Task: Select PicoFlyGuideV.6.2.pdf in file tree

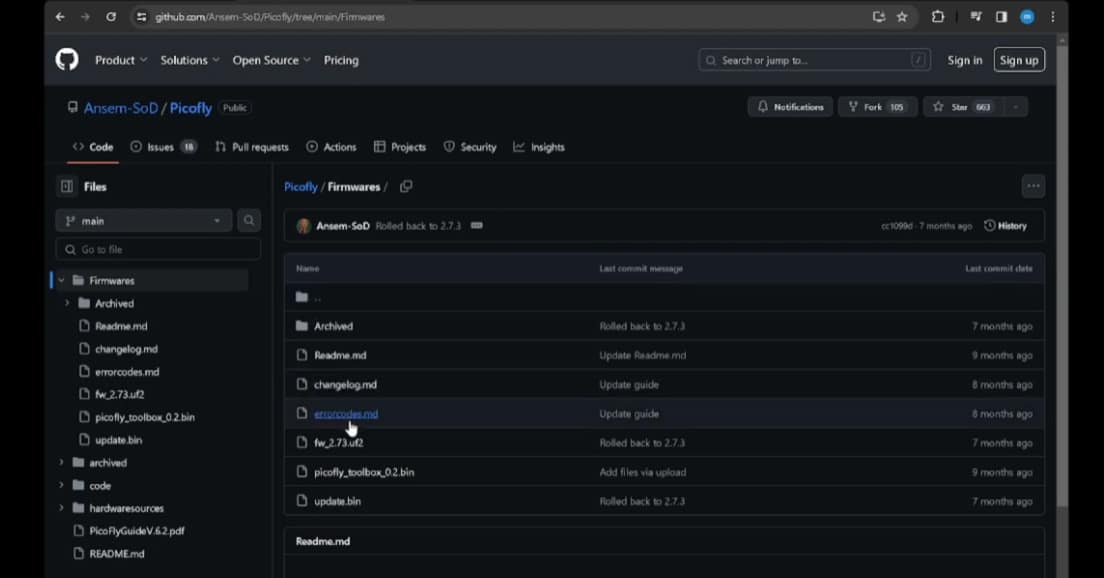Action: (137, 531)
